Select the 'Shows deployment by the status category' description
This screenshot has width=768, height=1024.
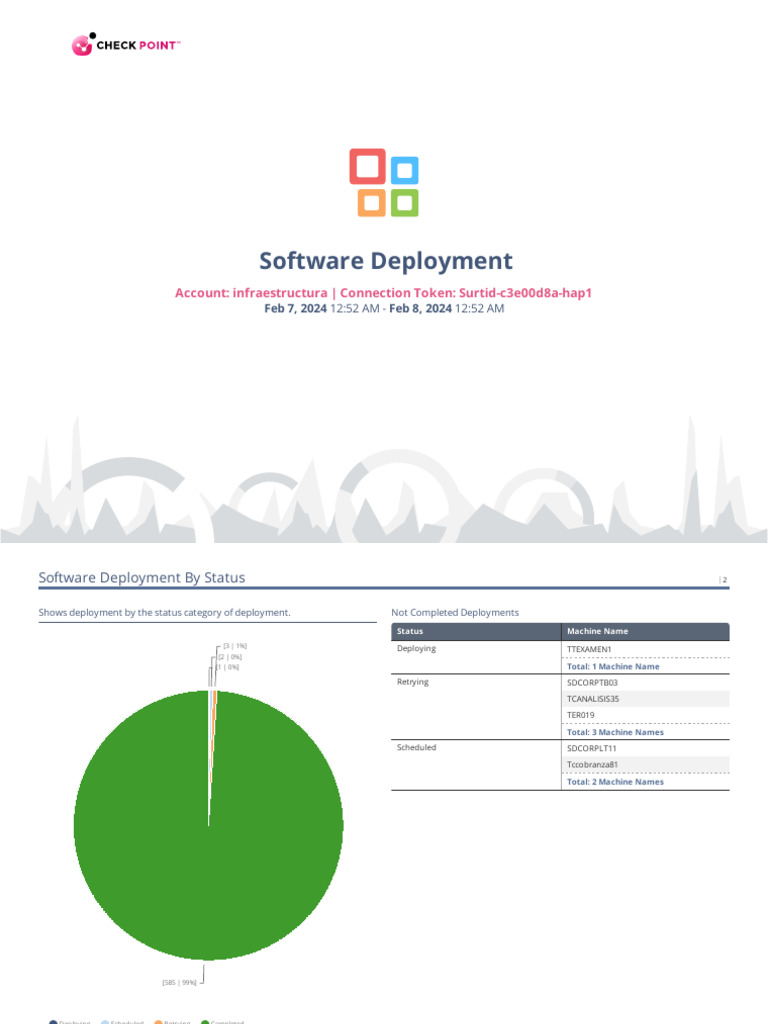pos(165,613)
